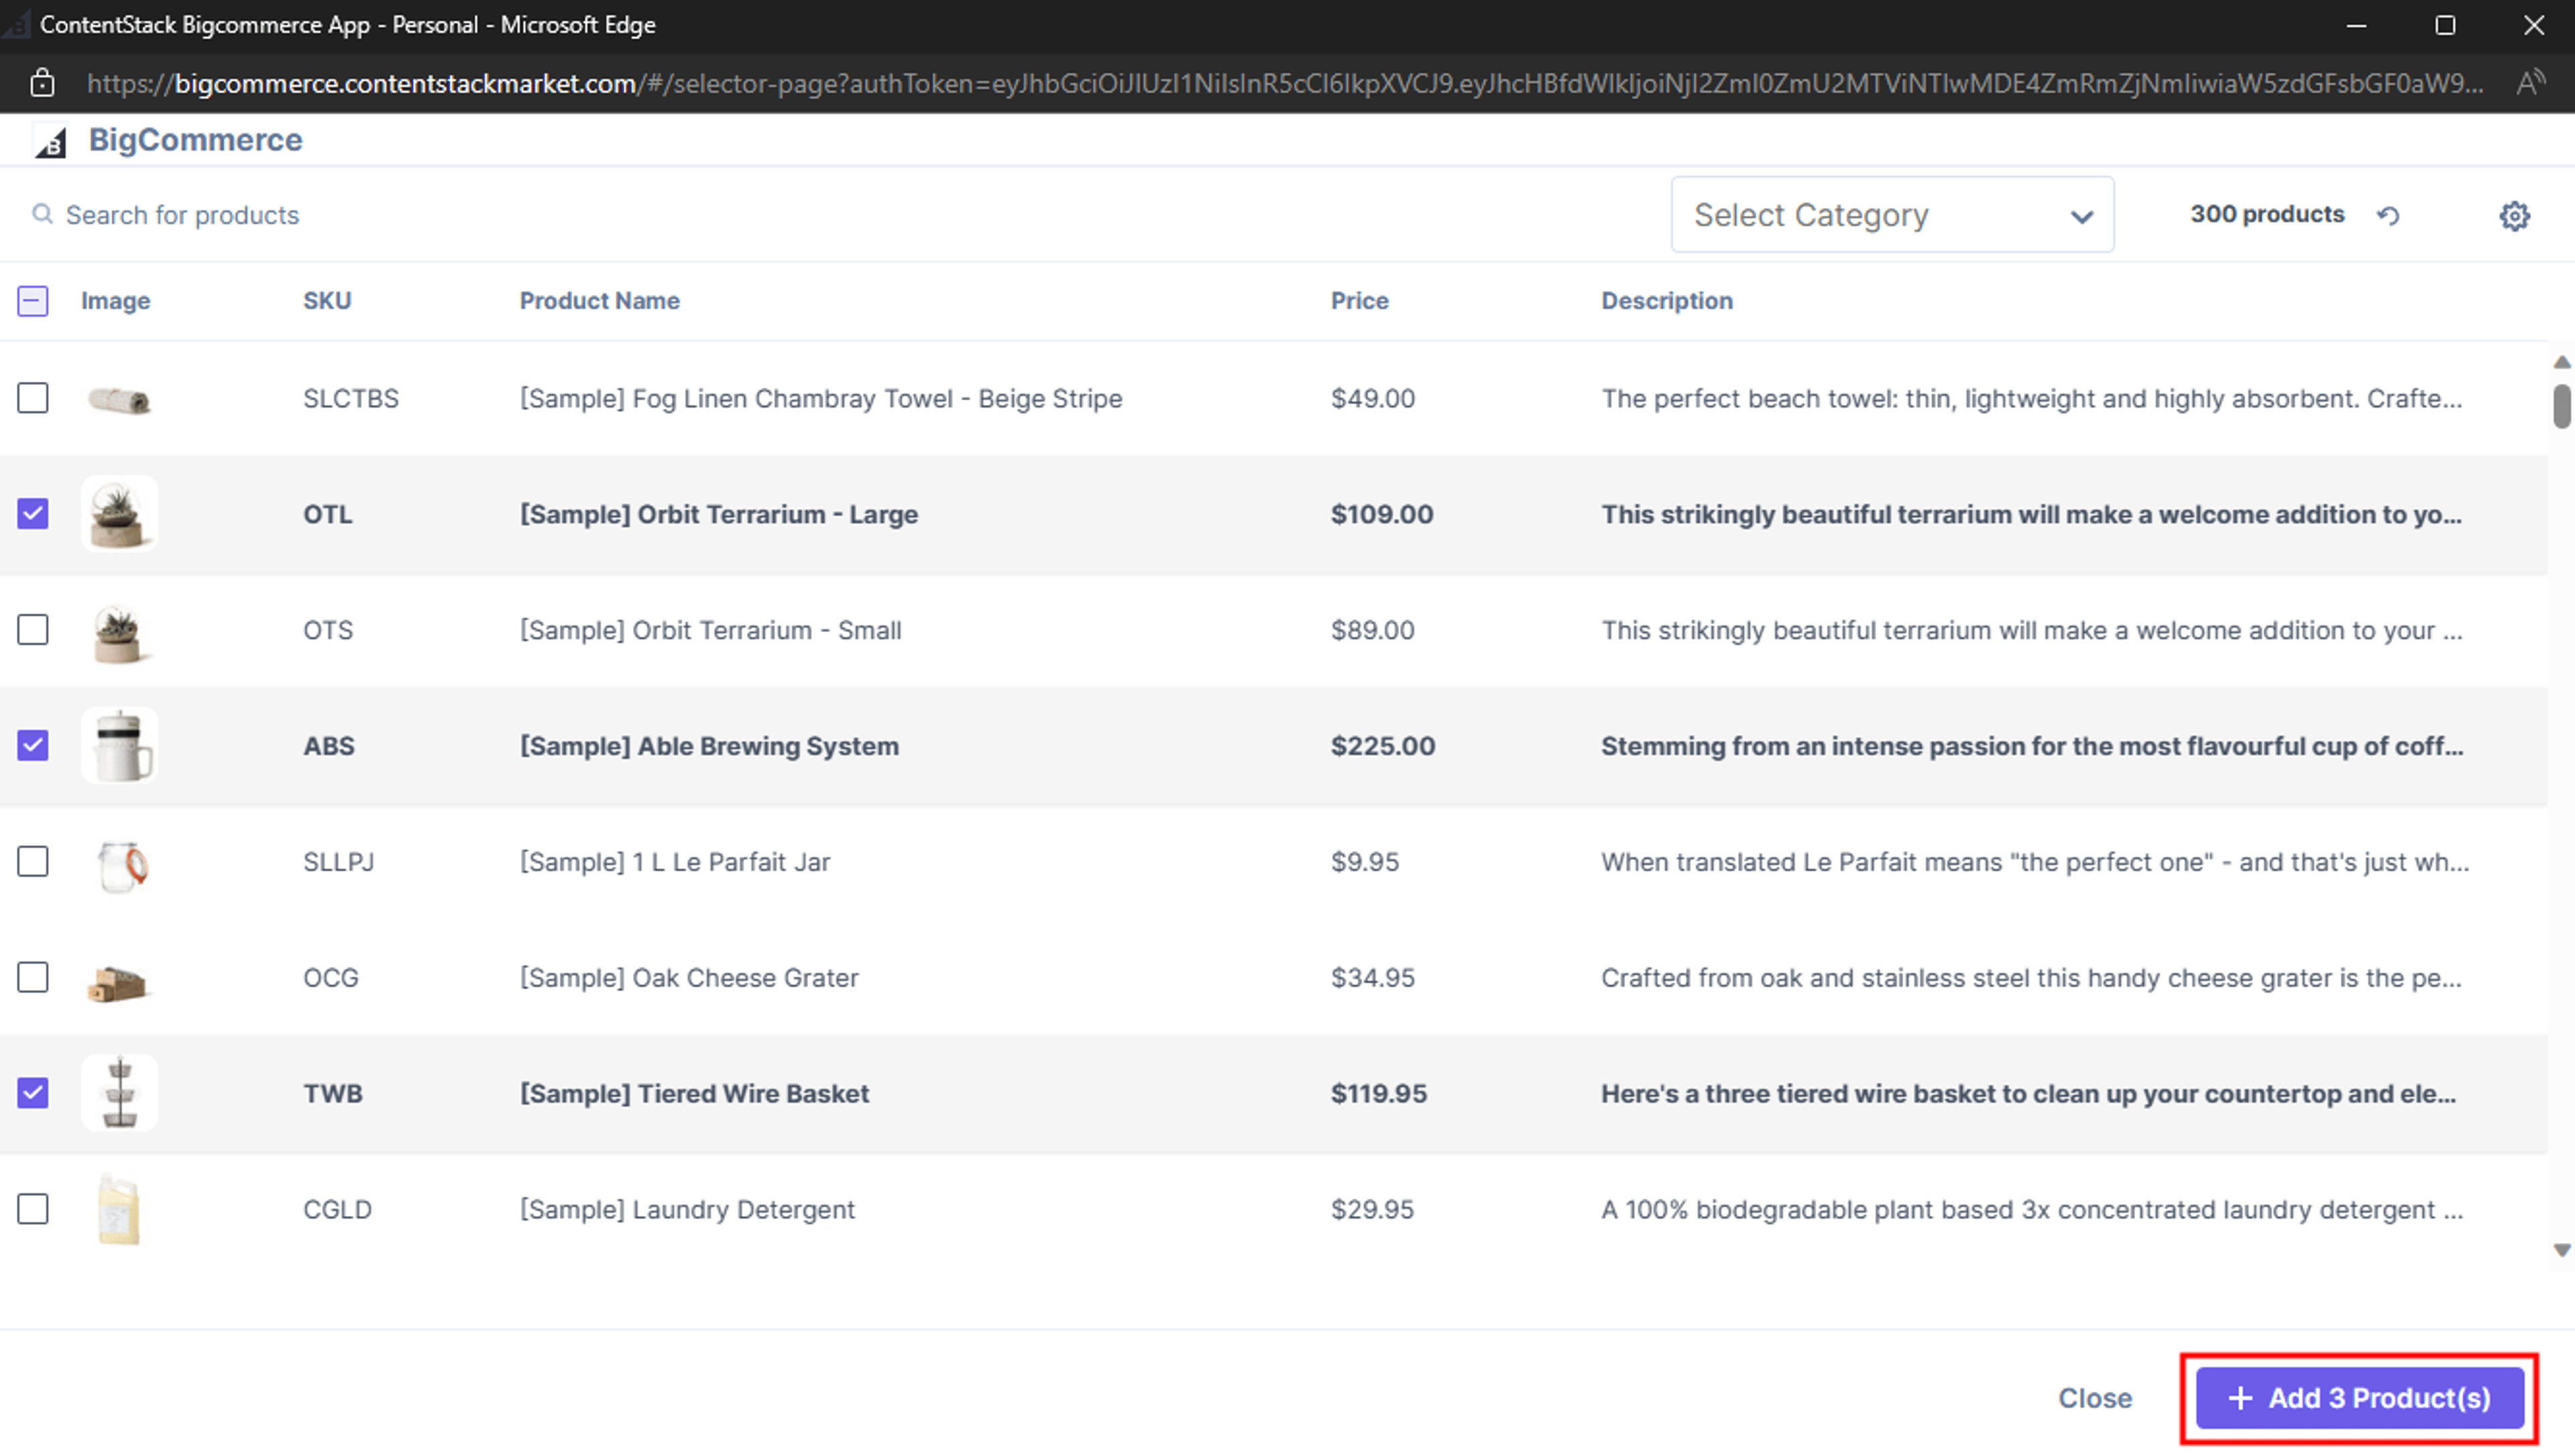
Task: Click the Price column header
Action: [1359, 301]
